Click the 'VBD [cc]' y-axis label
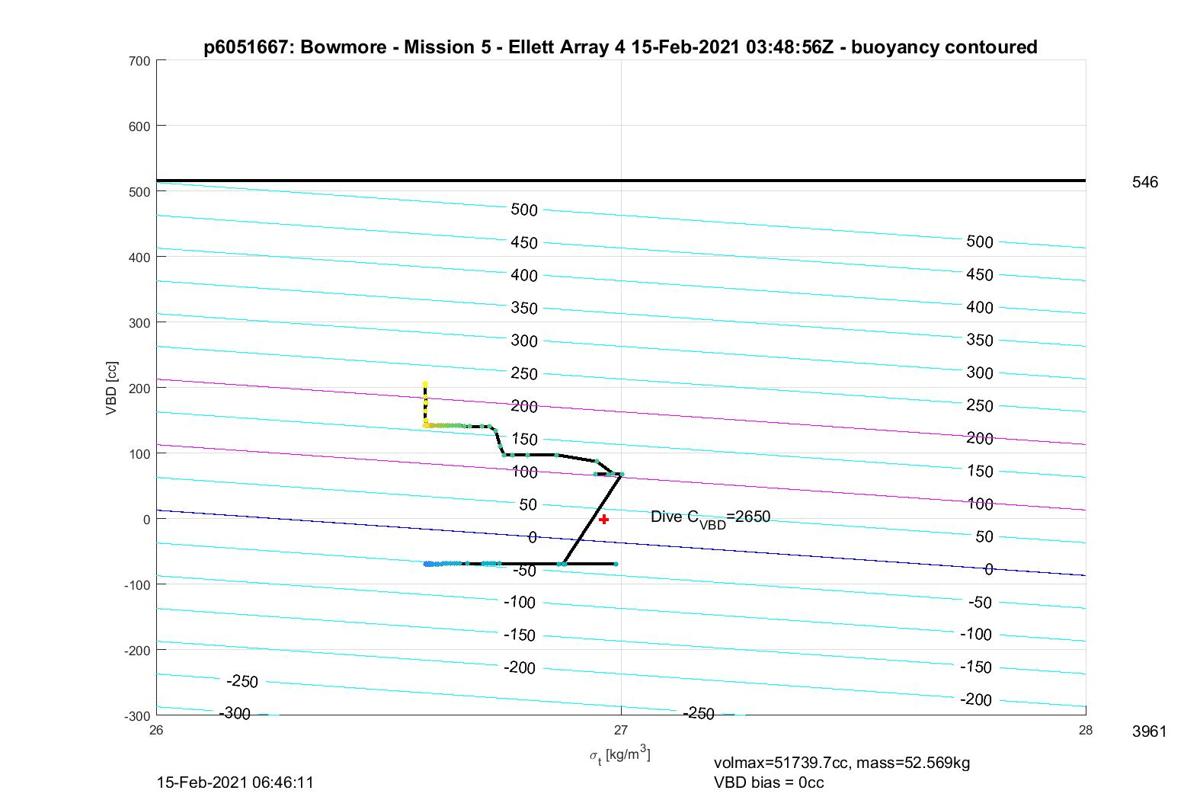 point(114,387)
